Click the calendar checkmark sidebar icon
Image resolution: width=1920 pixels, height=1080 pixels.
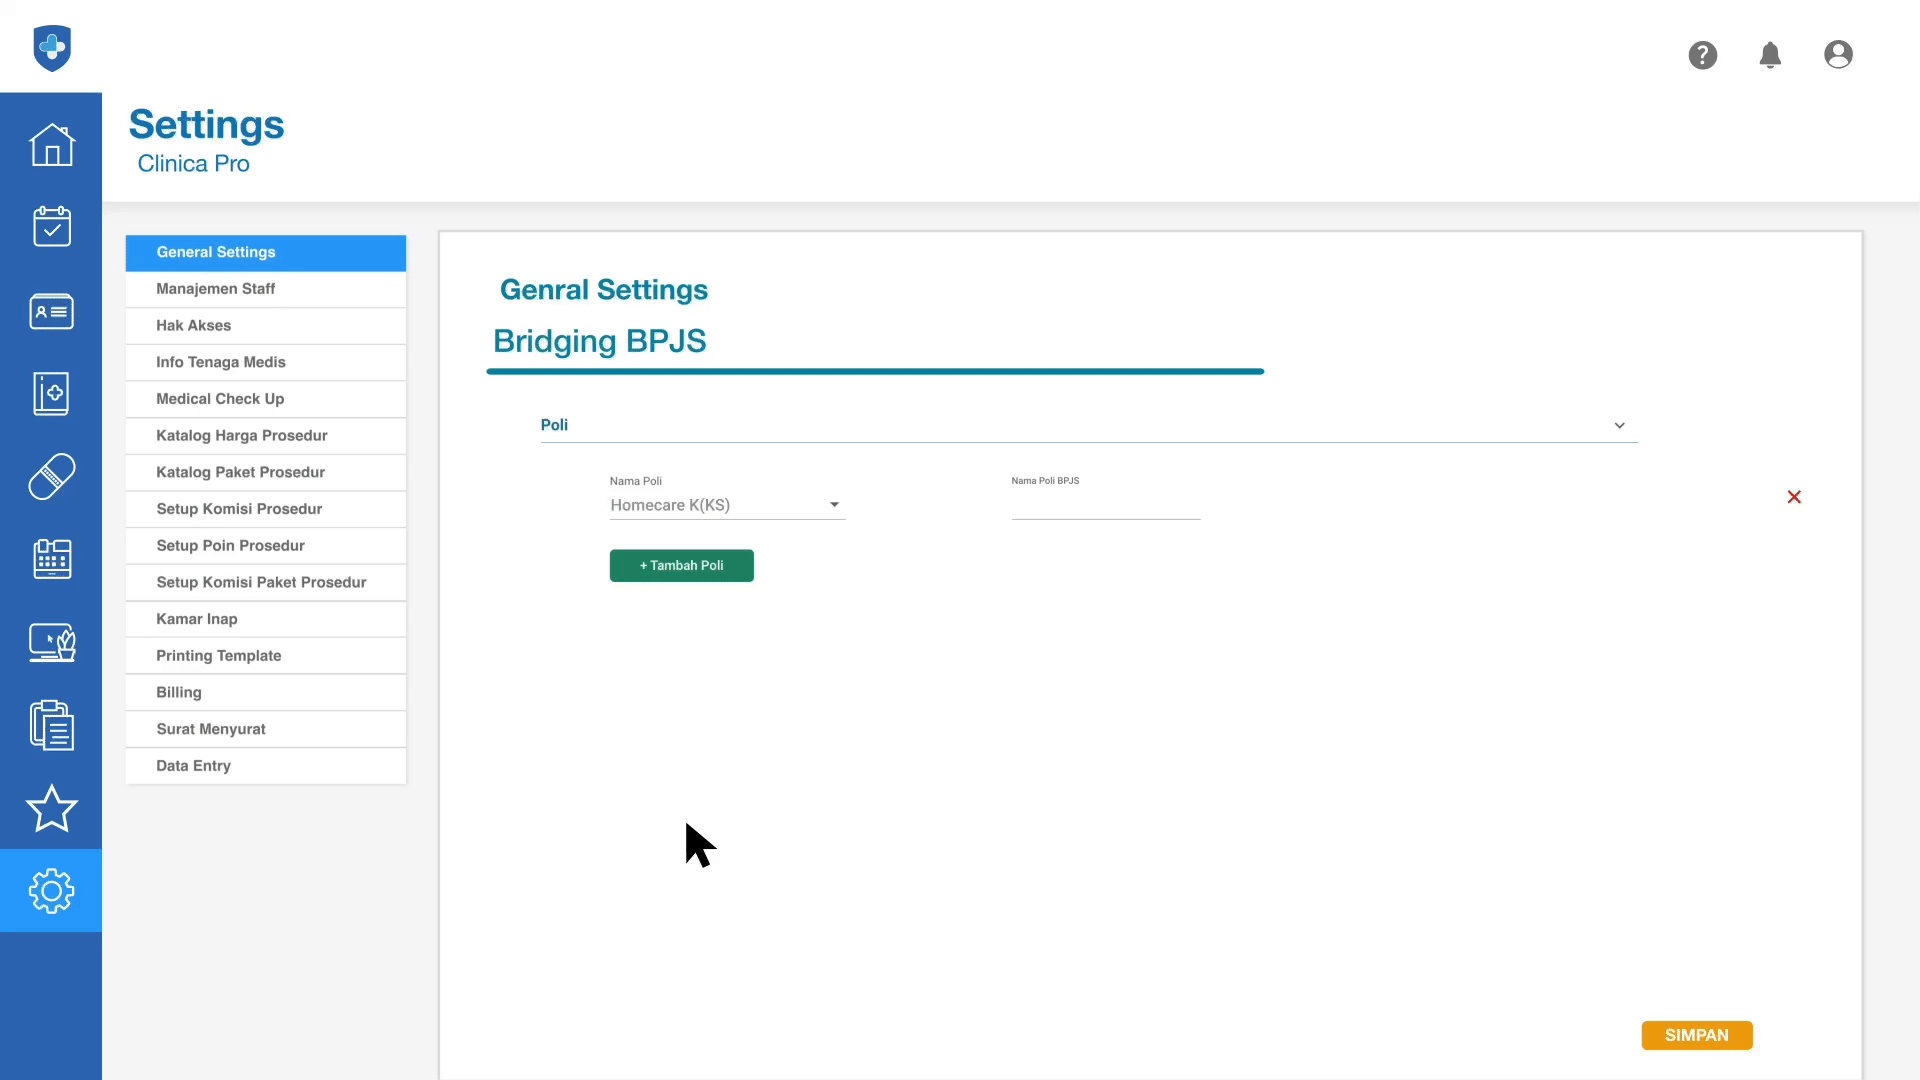click(51, 227)
